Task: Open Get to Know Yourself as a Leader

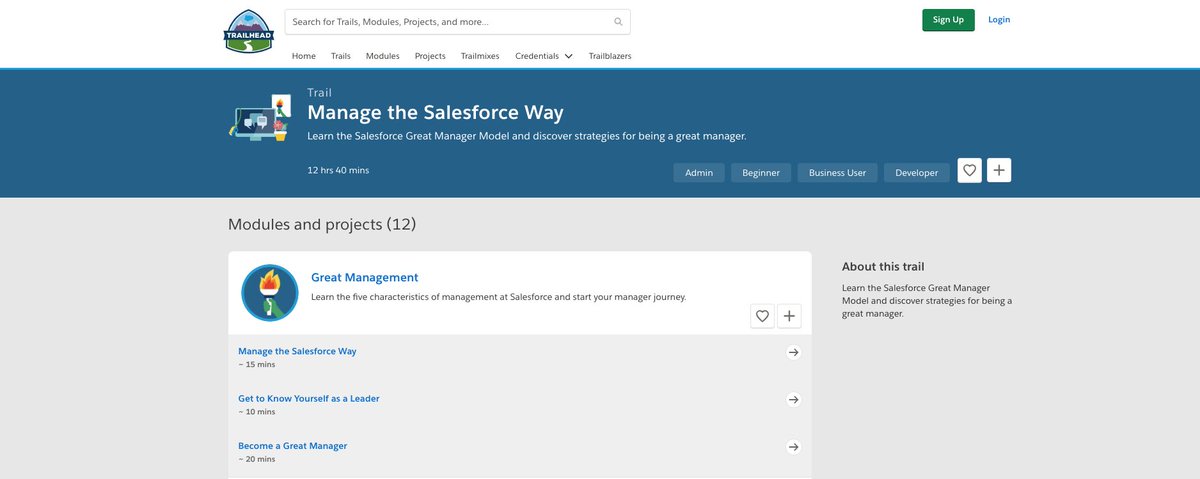Action: point(309,398)
